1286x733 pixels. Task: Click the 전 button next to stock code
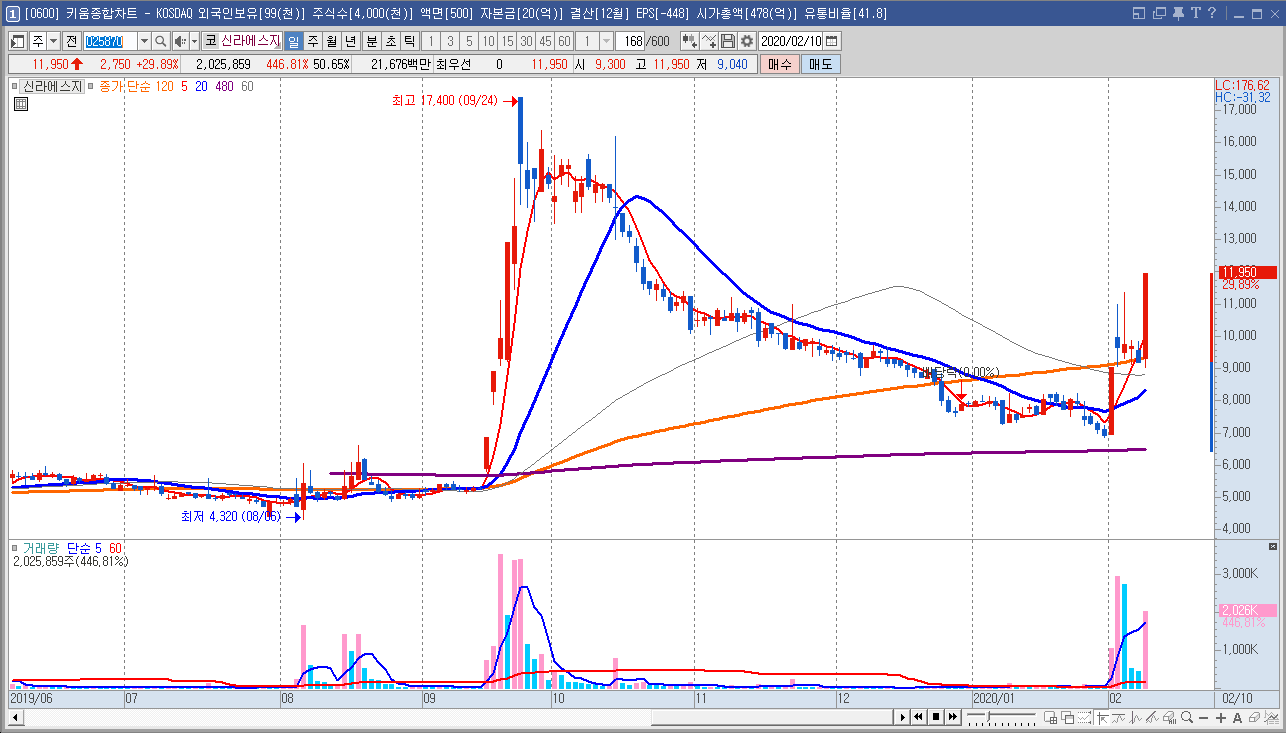tap(71, 41)
